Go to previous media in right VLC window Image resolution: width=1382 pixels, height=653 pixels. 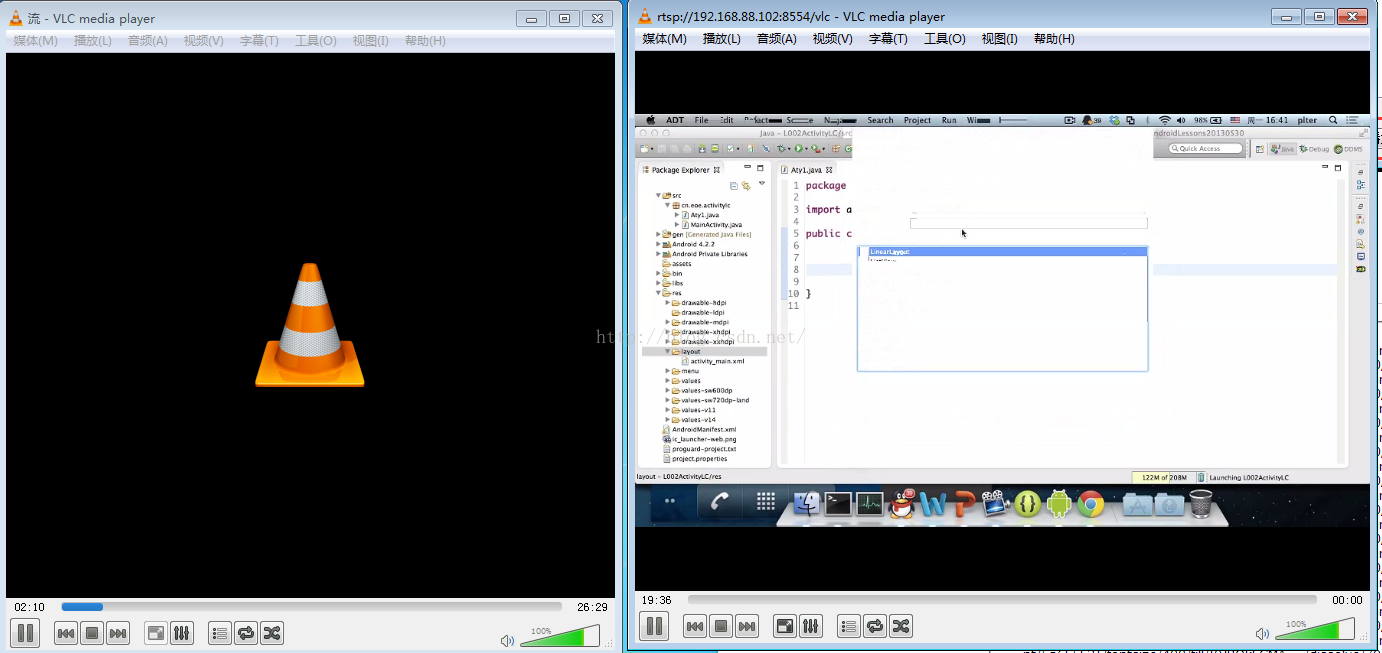tap(695, 626)
